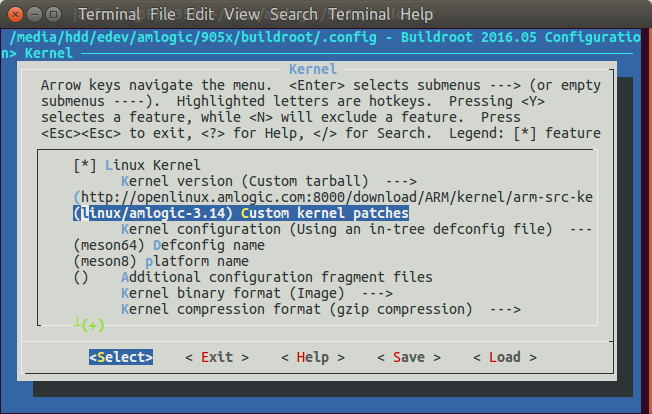Click the Kernel dialog title

pos(313,69)
